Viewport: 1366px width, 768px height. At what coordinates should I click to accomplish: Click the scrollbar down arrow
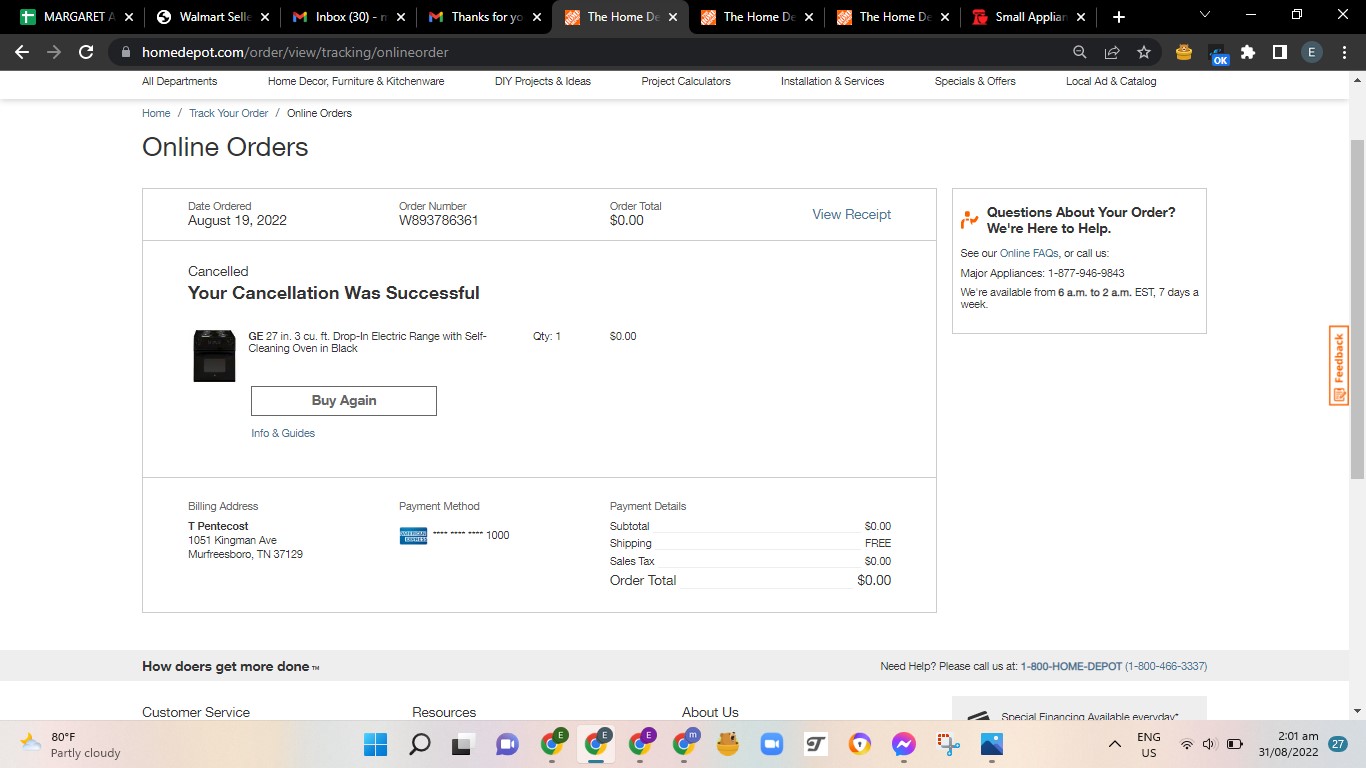tap(1358, 711)
